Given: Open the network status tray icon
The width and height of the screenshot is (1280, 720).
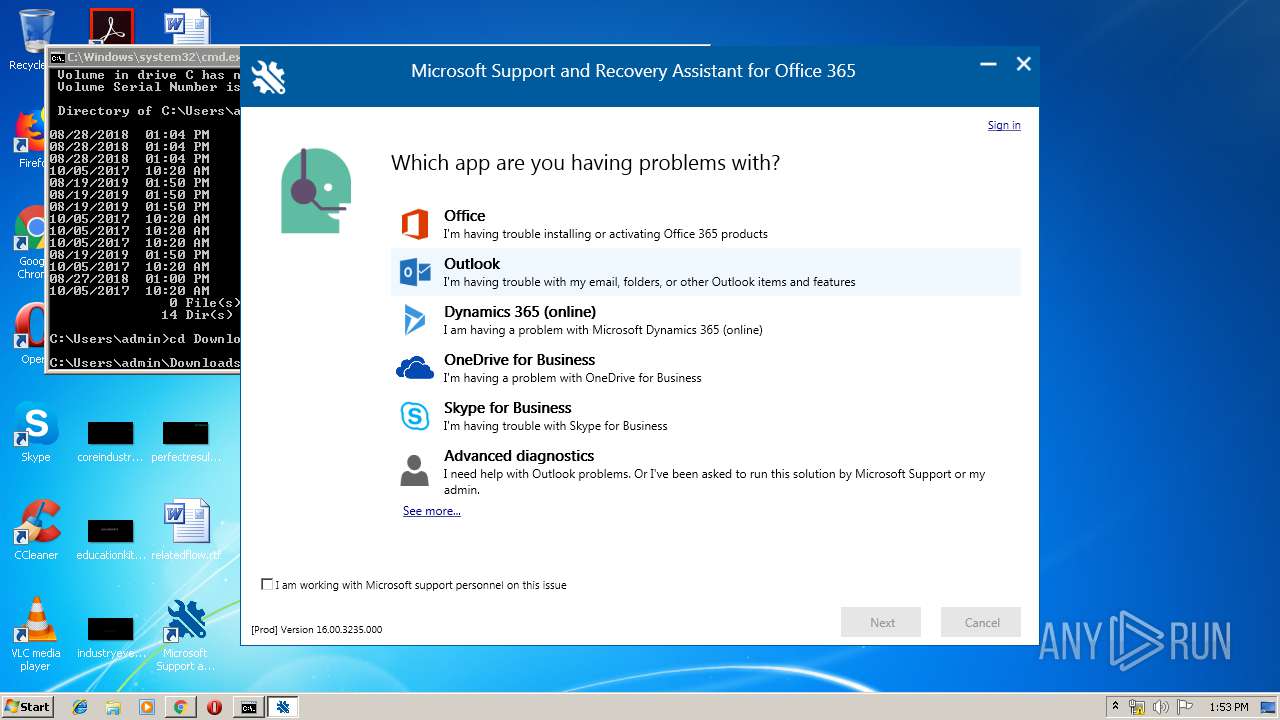Looking at the screenshot, I should (1137, 707).
